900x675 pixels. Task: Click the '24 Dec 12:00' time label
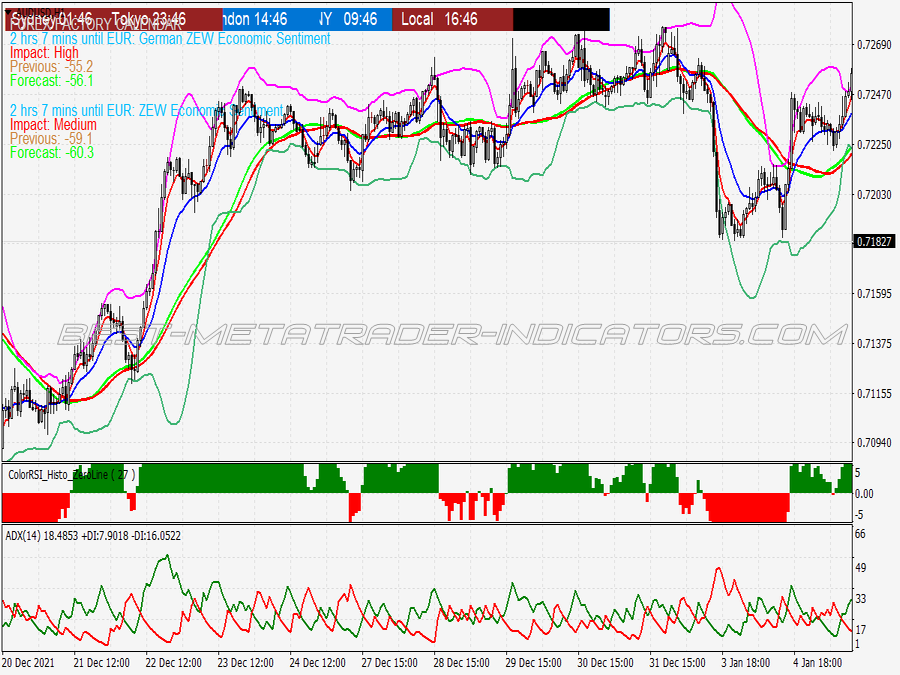tap(317, 663)
